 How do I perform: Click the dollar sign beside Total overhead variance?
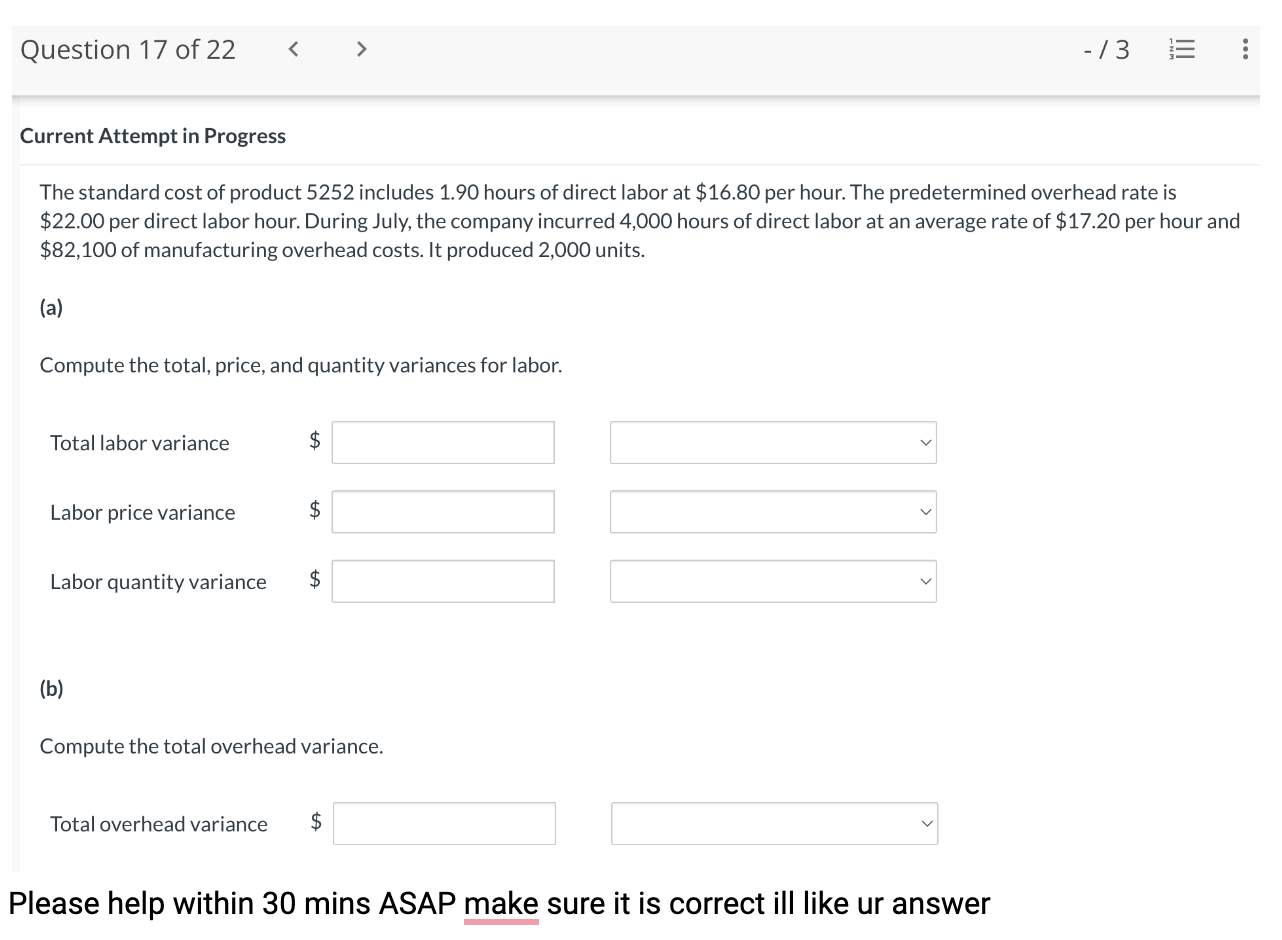[x=314, y=822]
